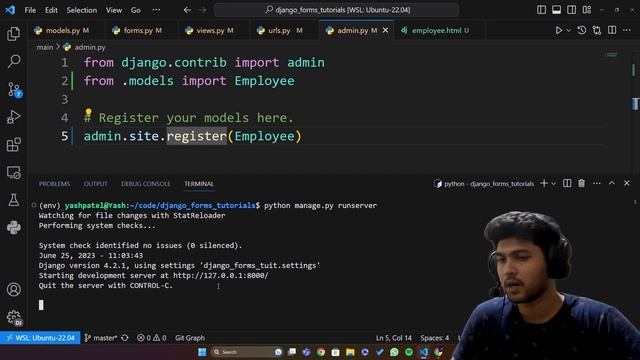Open Customize Layout menu

click(x=587, y=10)
